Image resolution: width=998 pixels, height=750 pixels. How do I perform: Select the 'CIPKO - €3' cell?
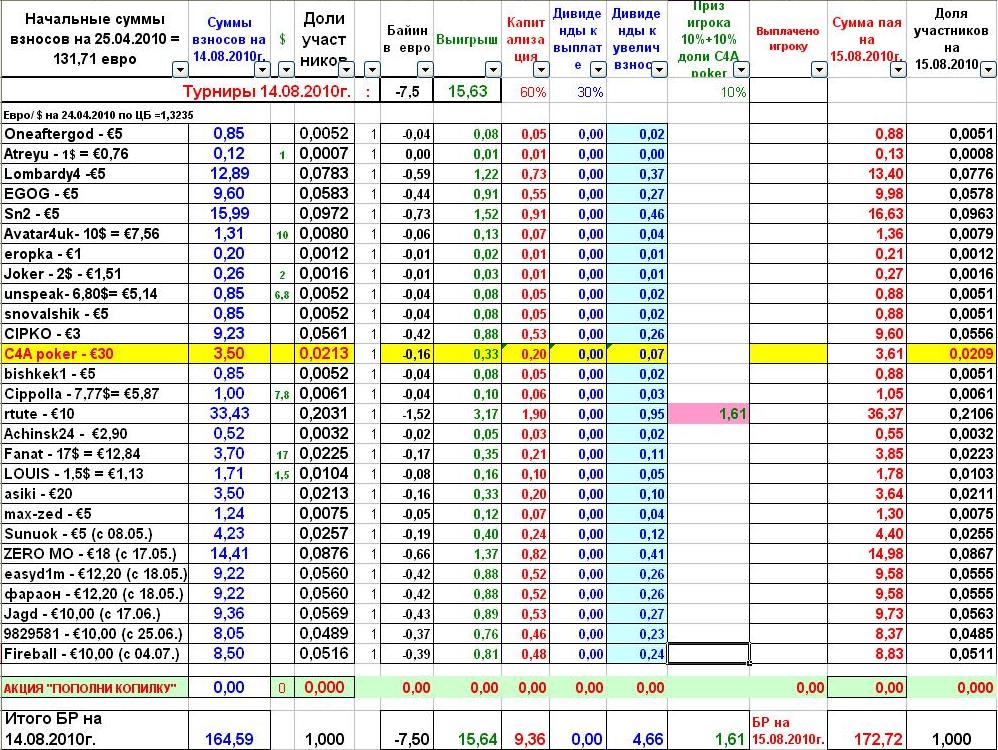[95, 334]
